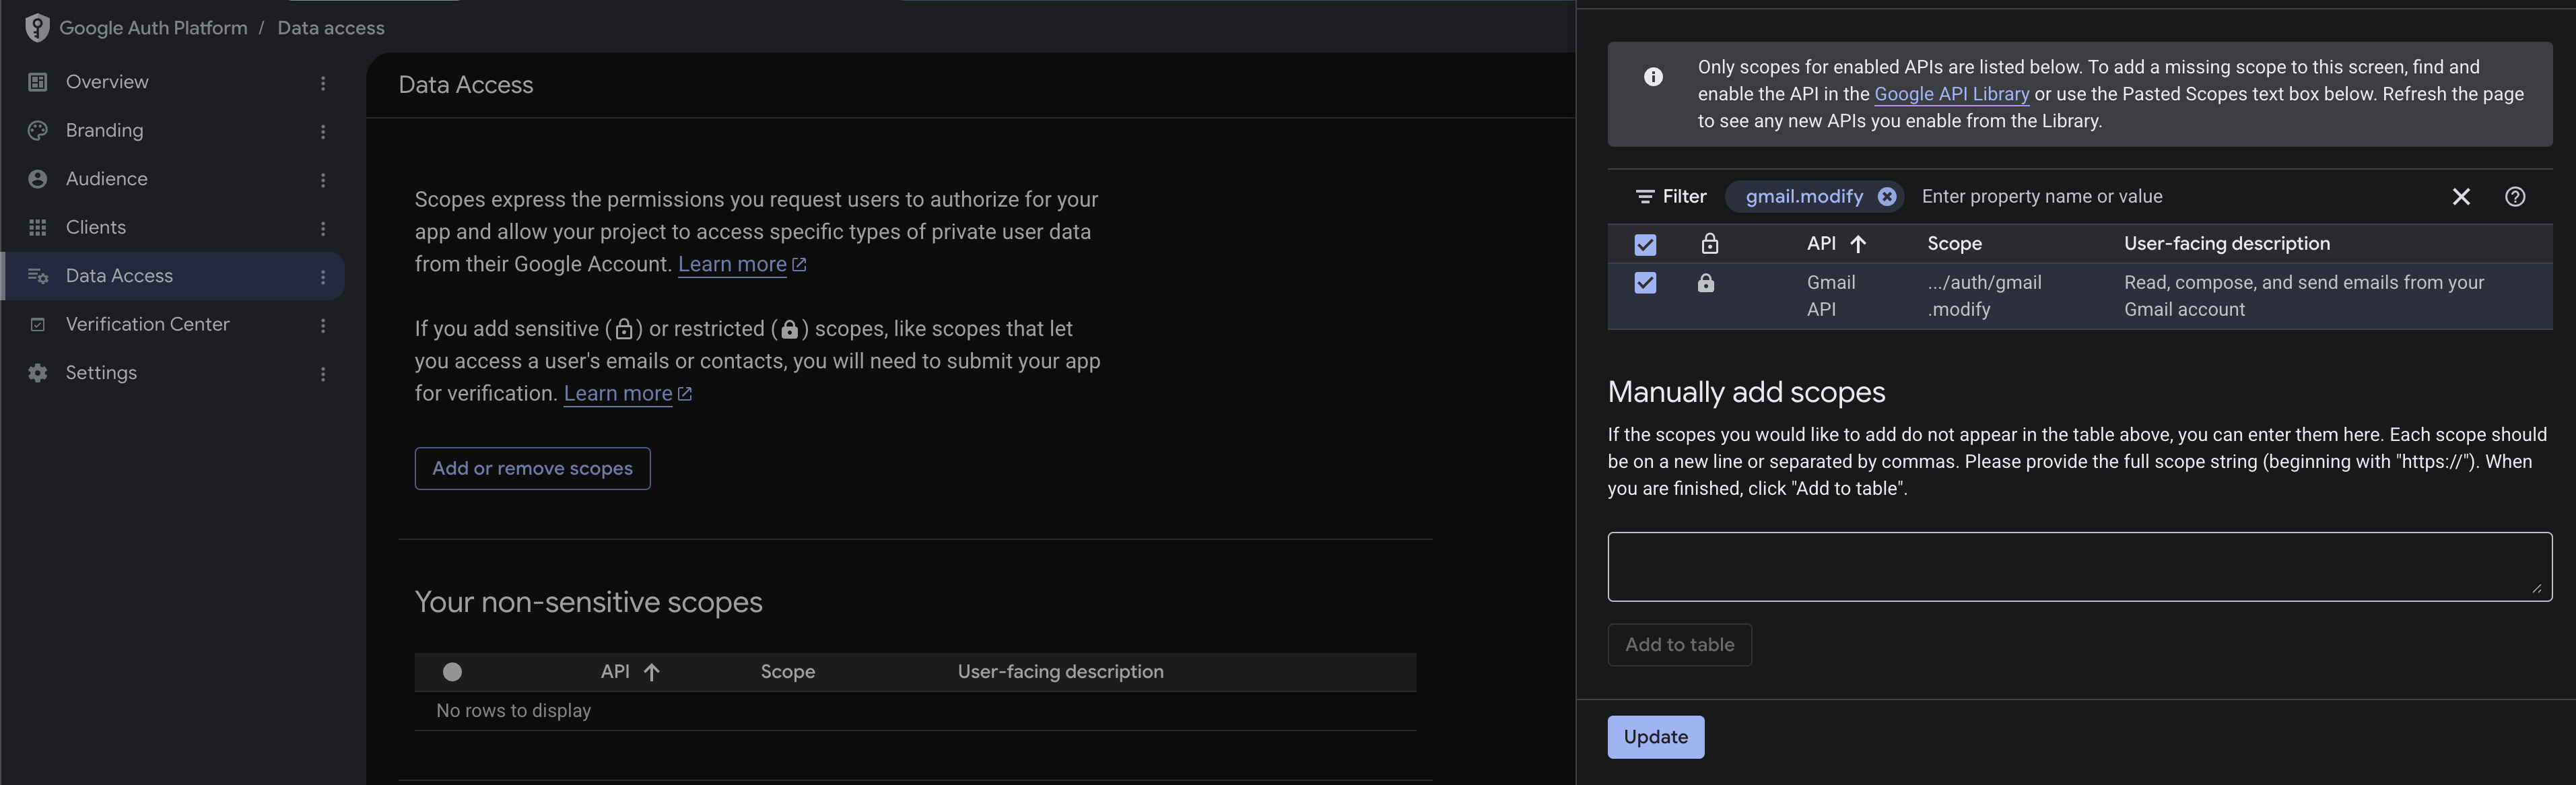The image size is (2576, 785).
Task: Remove the gmail.modify filter chip
Action: [1886, 197]
